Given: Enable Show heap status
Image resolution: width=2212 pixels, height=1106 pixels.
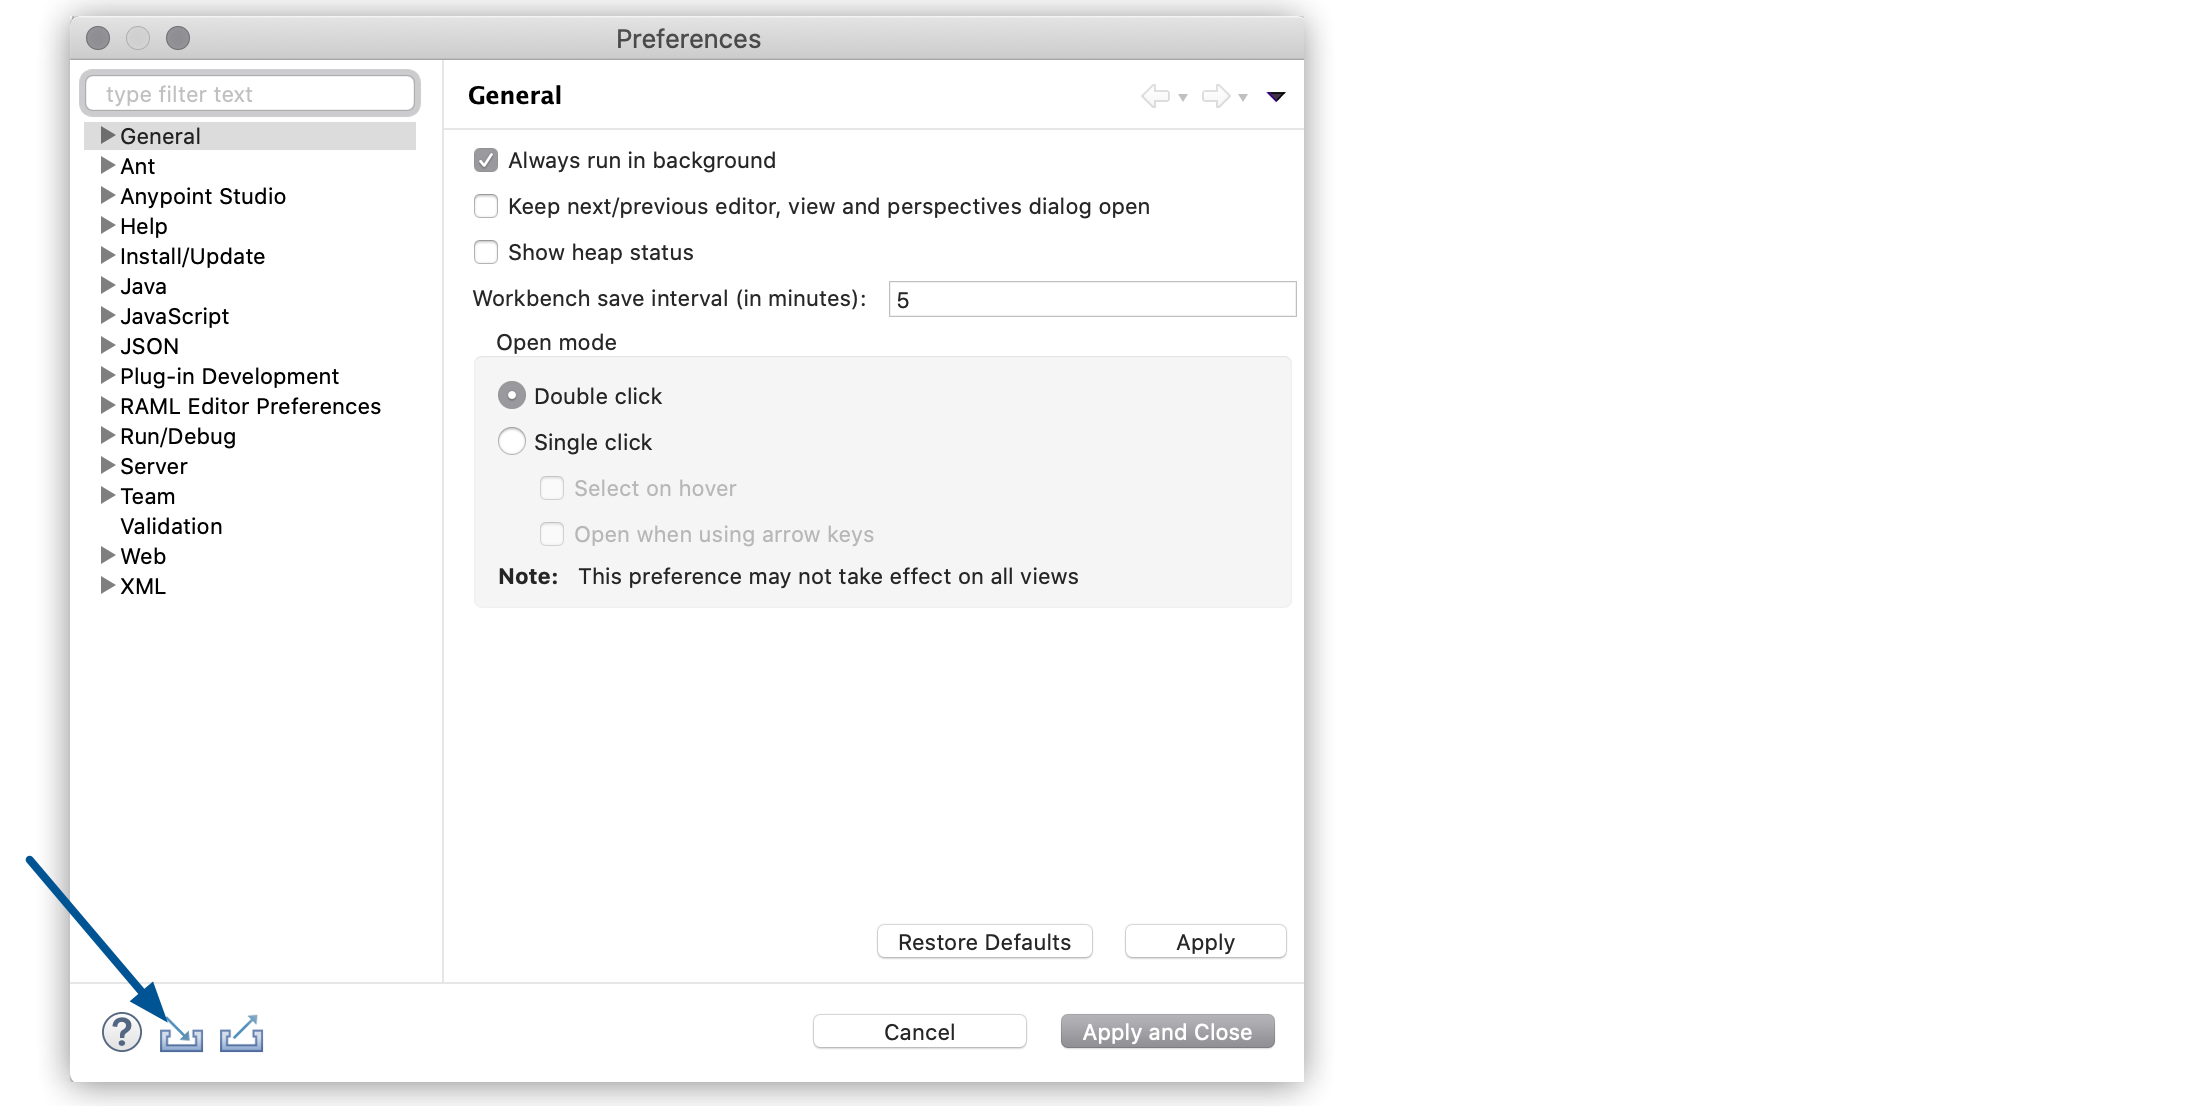Looking at the screenshot, I should point(486,252).
